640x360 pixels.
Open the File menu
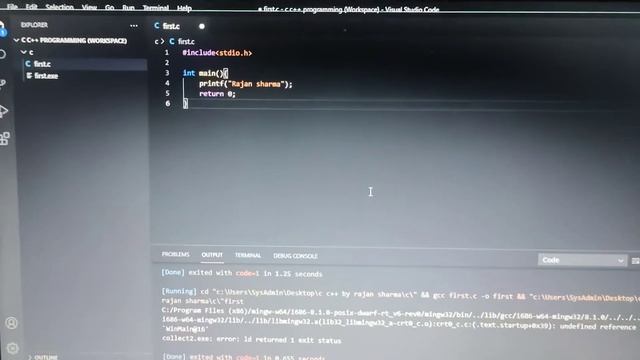(12, 7)
